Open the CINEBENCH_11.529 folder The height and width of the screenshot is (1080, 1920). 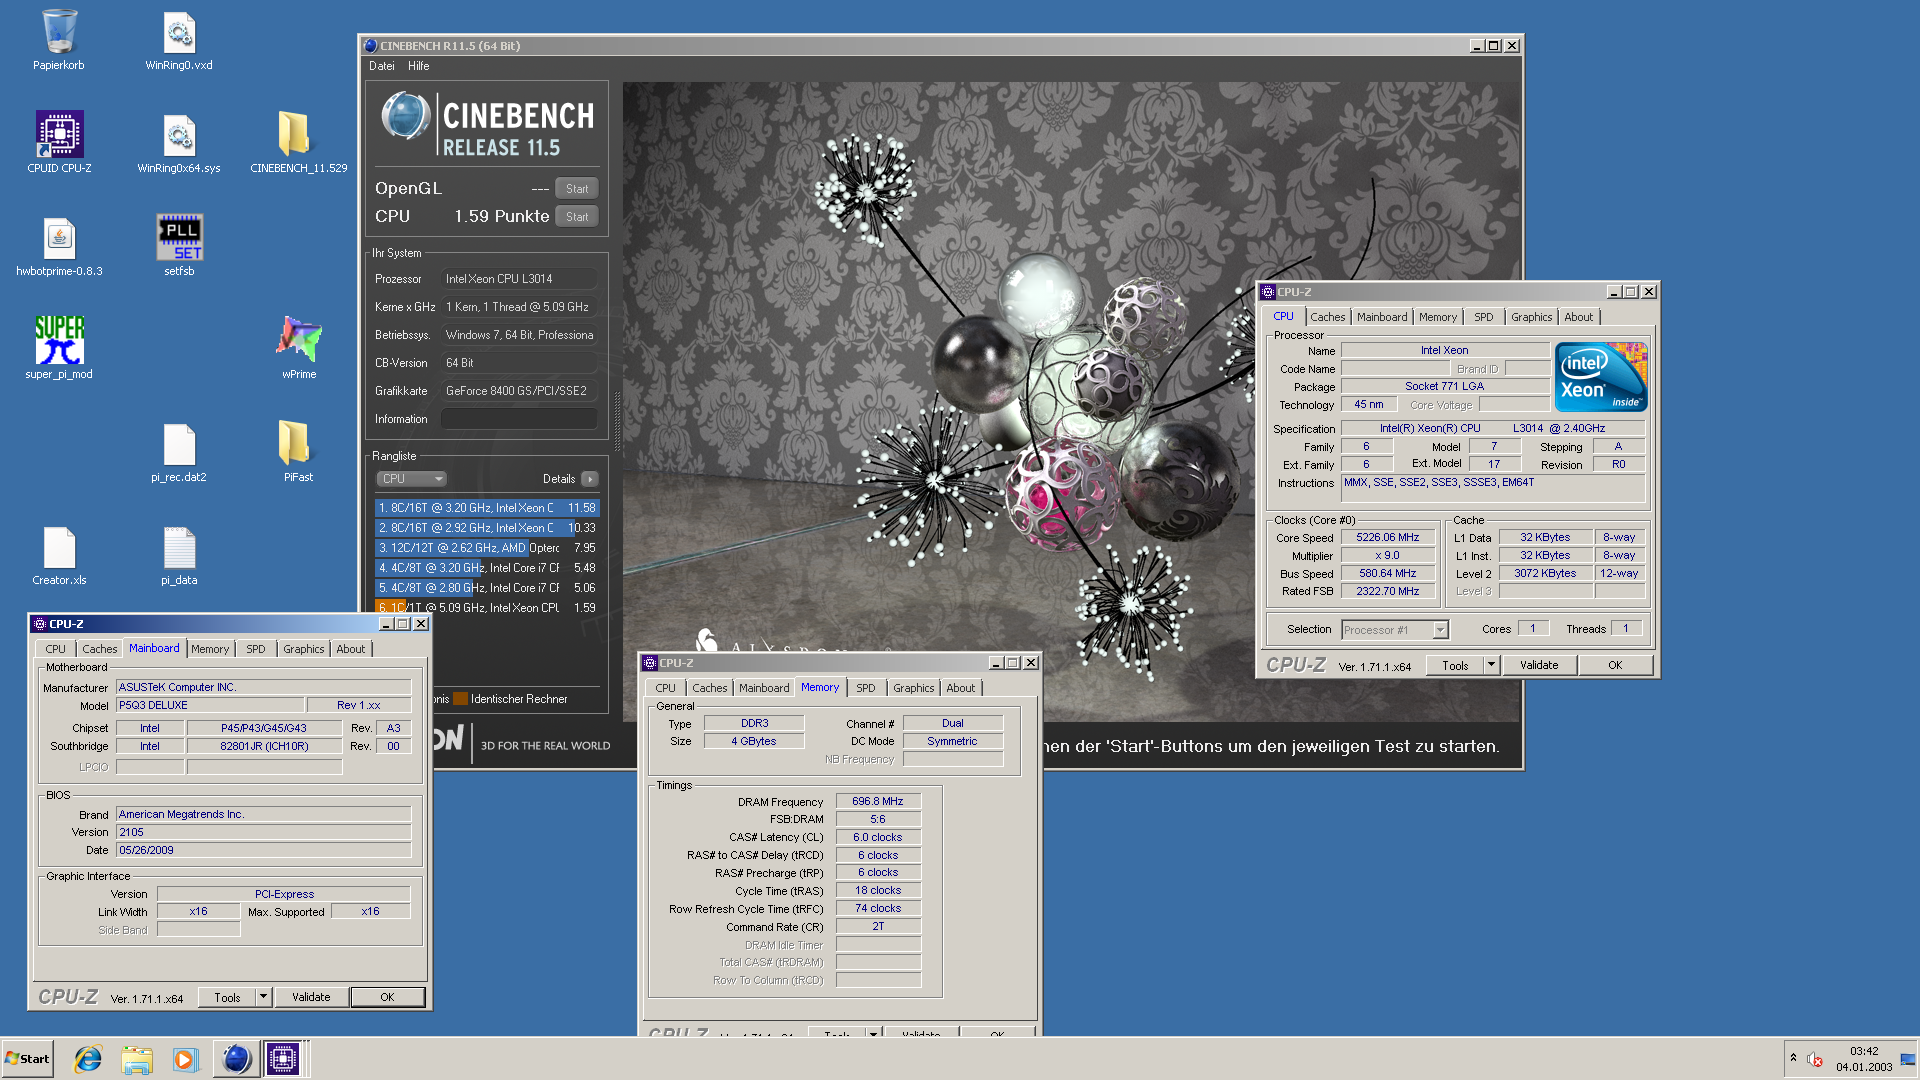tap(298, 142)
